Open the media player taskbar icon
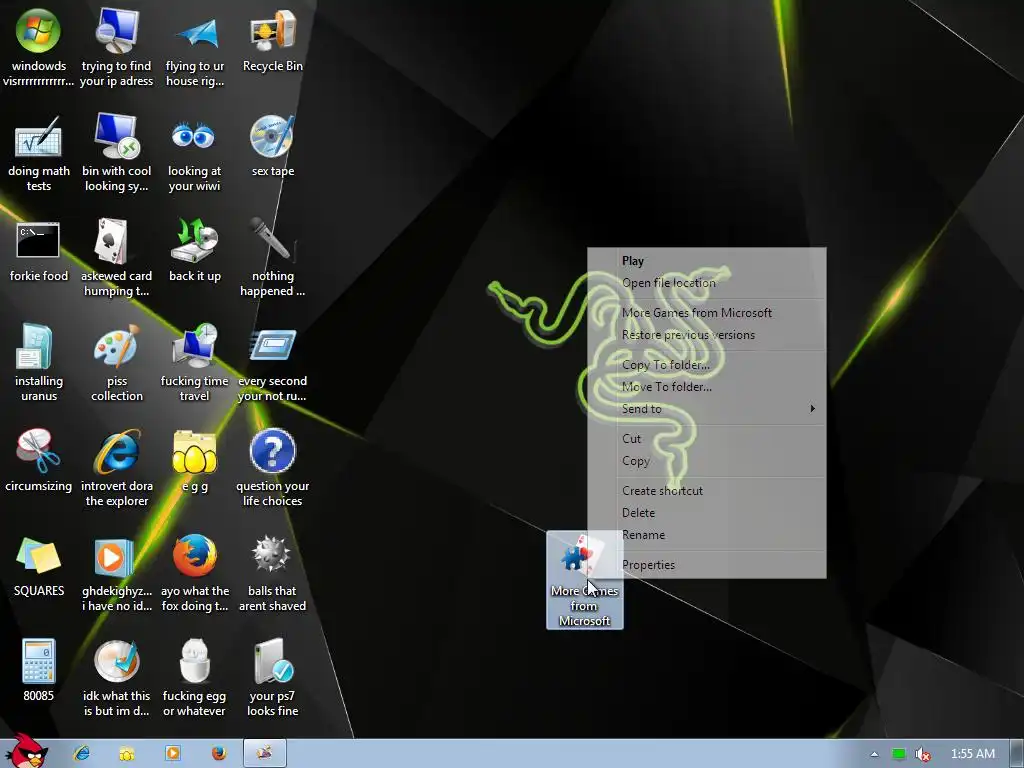 coord(173,753)
